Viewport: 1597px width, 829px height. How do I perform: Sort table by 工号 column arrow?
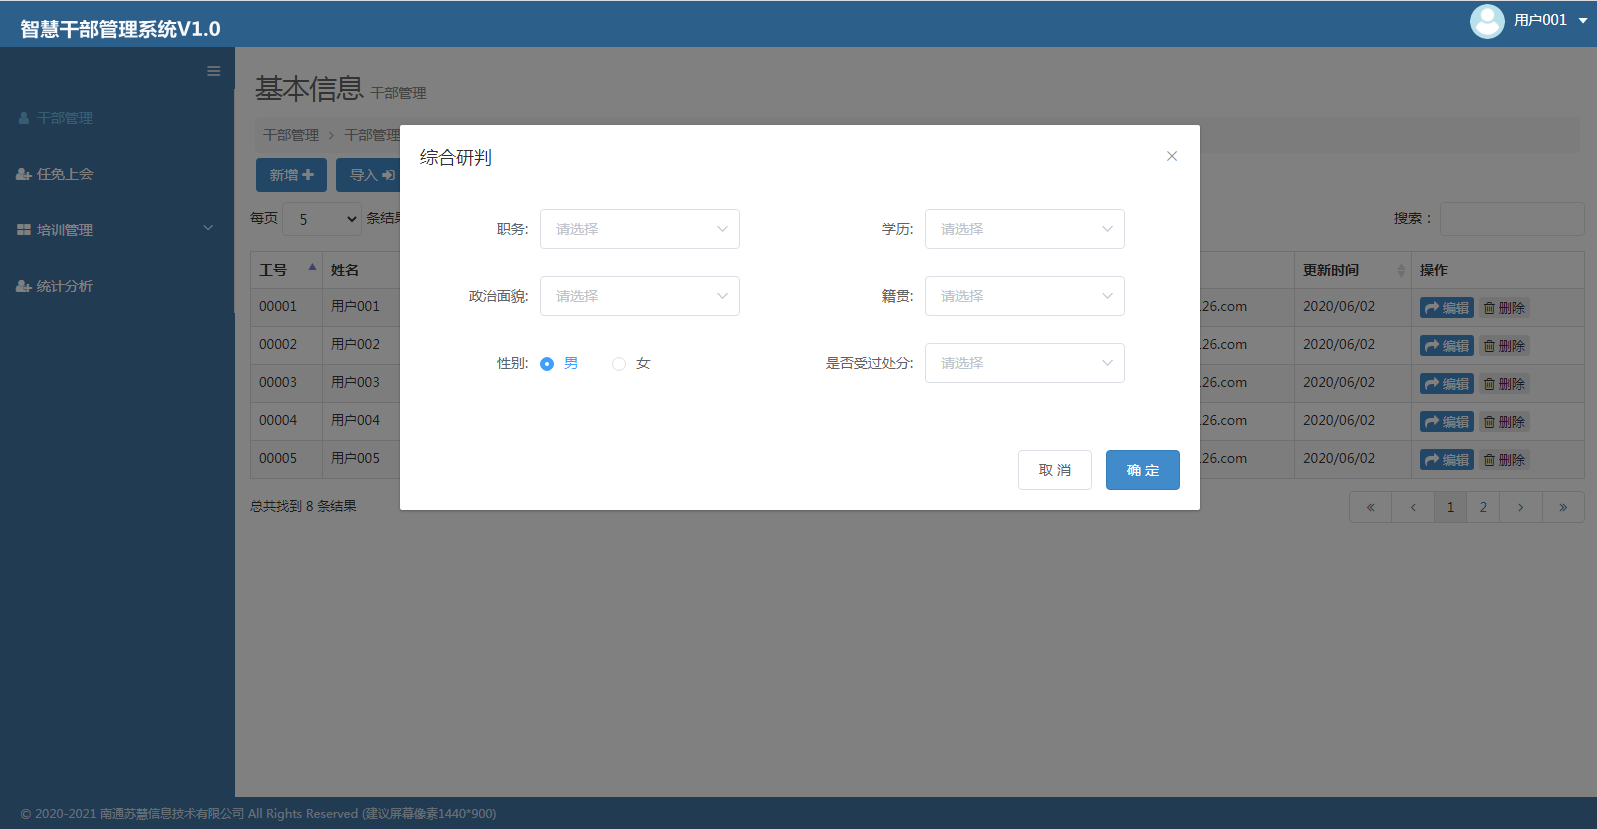pyautogui.click(x=312, y=268)
